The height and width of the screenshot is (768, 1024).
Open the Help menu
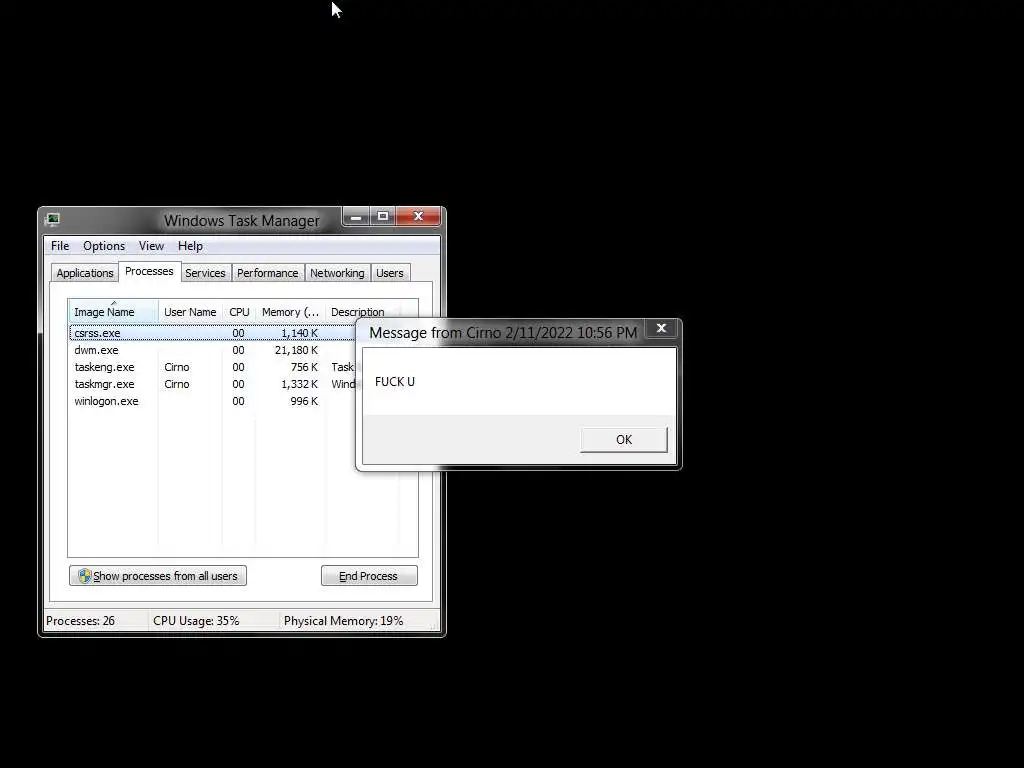click(x=190, y=246)
